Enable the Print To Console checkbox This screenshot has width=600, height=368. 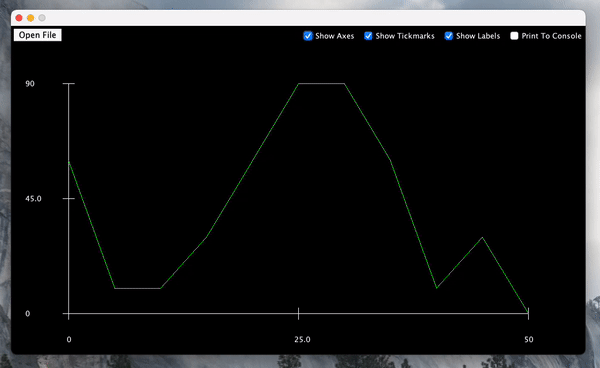coord(514,36)
